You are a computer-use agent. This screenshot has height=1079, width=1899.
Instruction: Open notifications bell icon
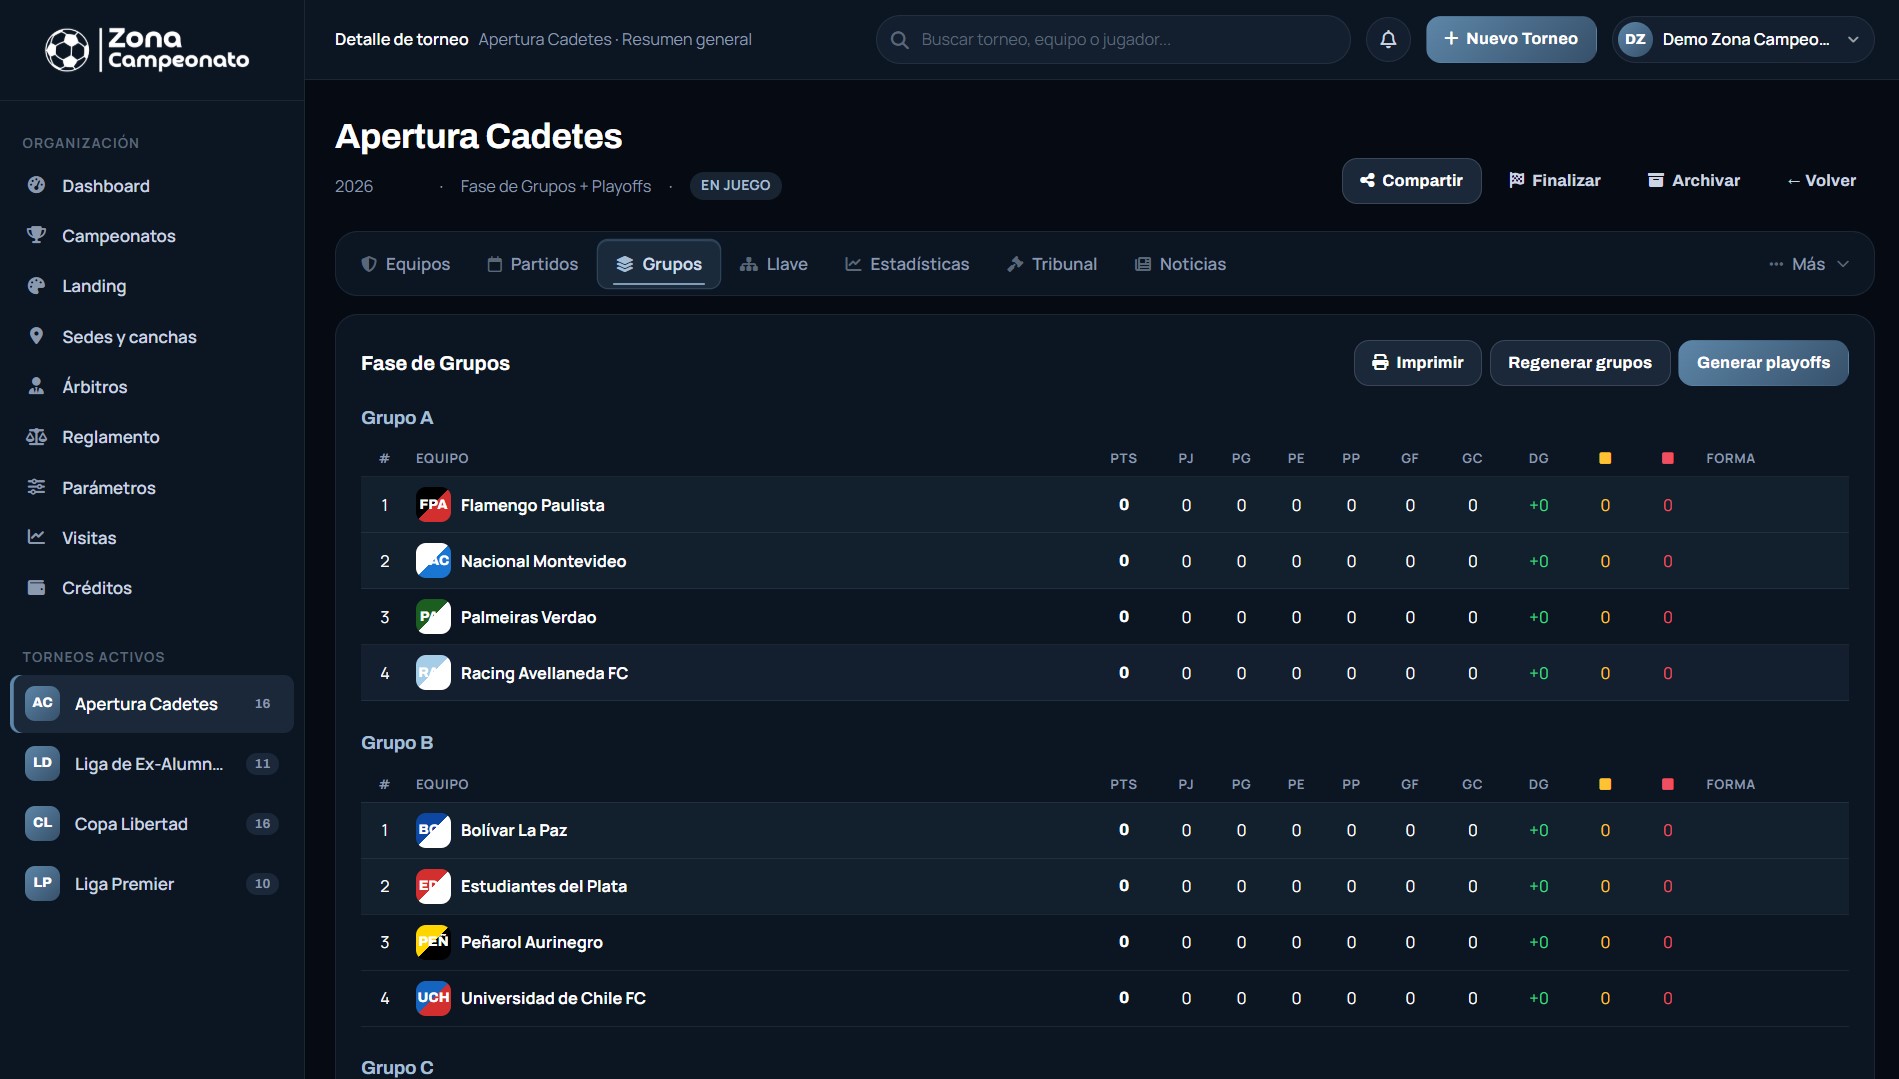[1388, 39]
